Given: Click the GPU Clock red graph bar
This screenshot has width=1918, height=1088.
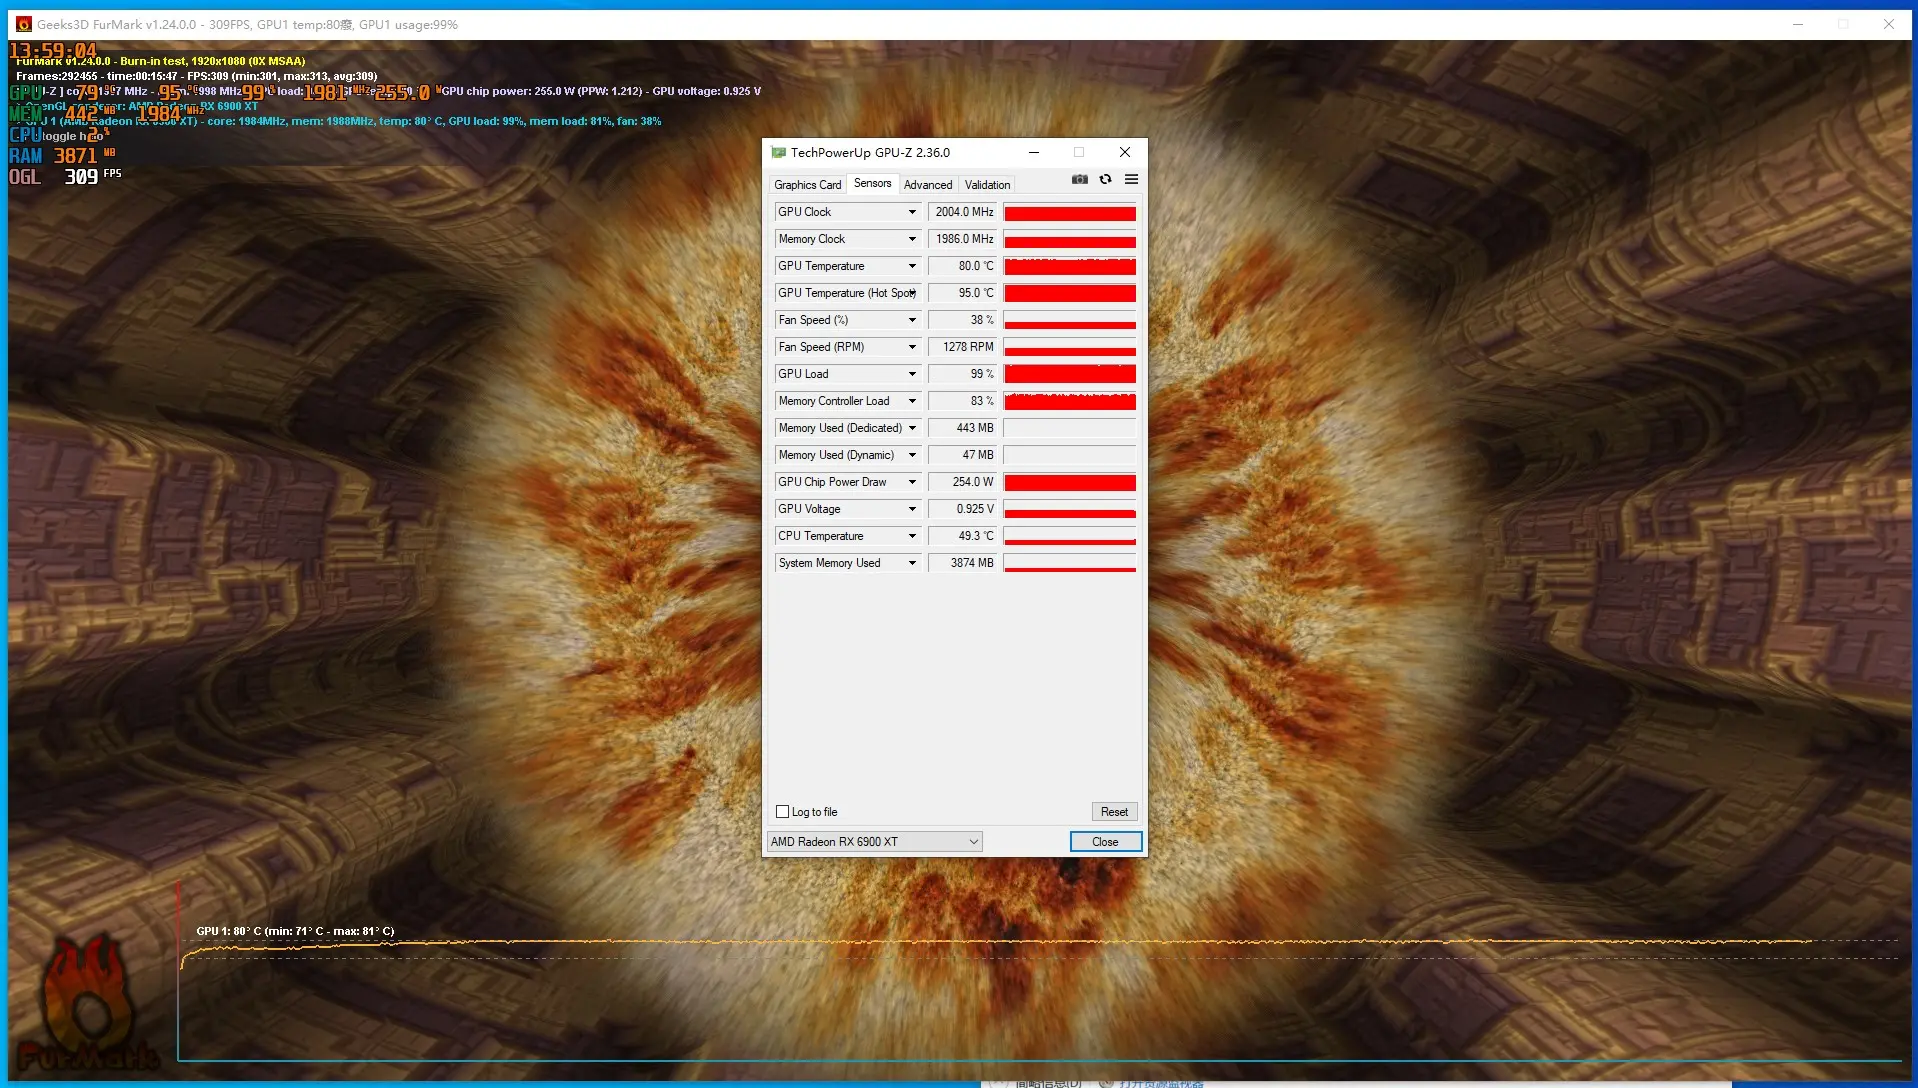Looking at the screenshot, I should 1070,212.
